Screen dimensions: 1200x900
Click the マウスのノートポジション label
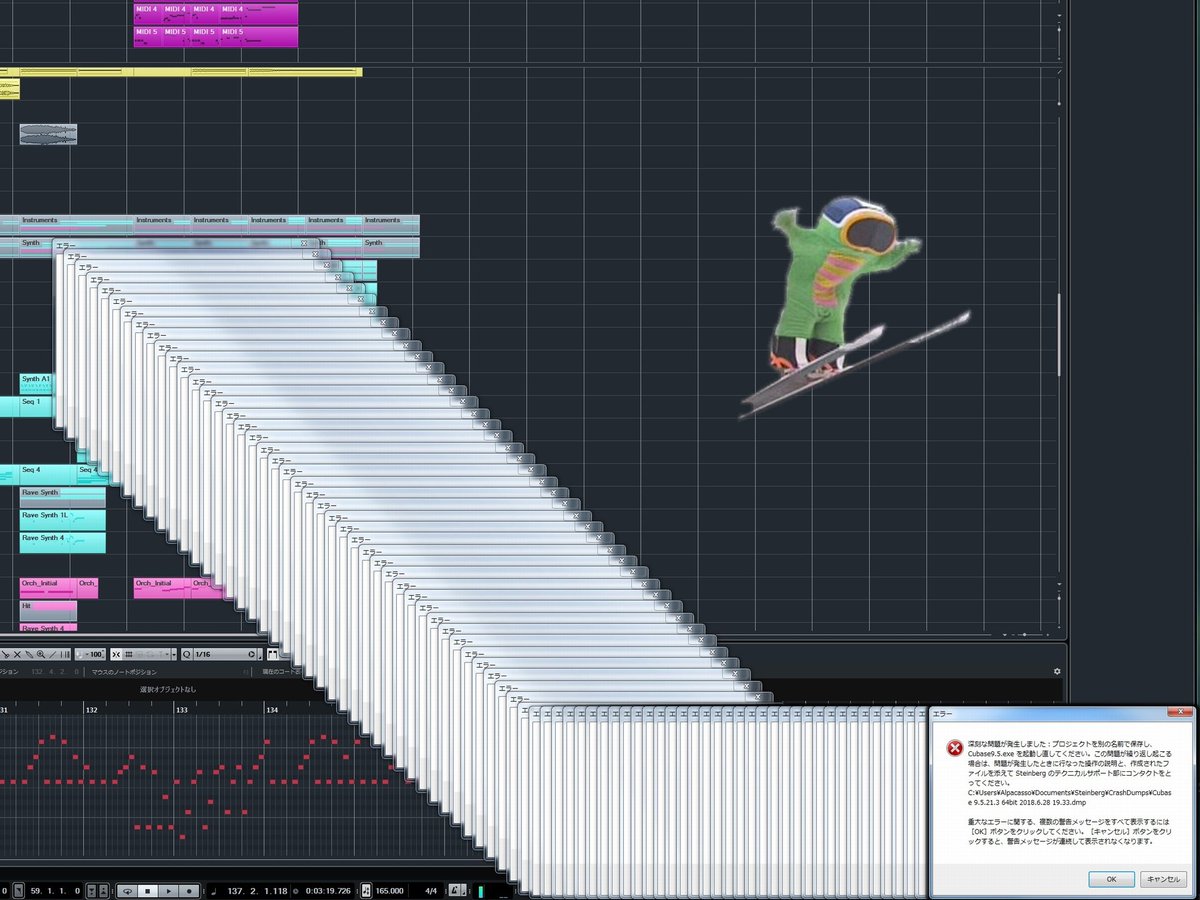(124, 672)
